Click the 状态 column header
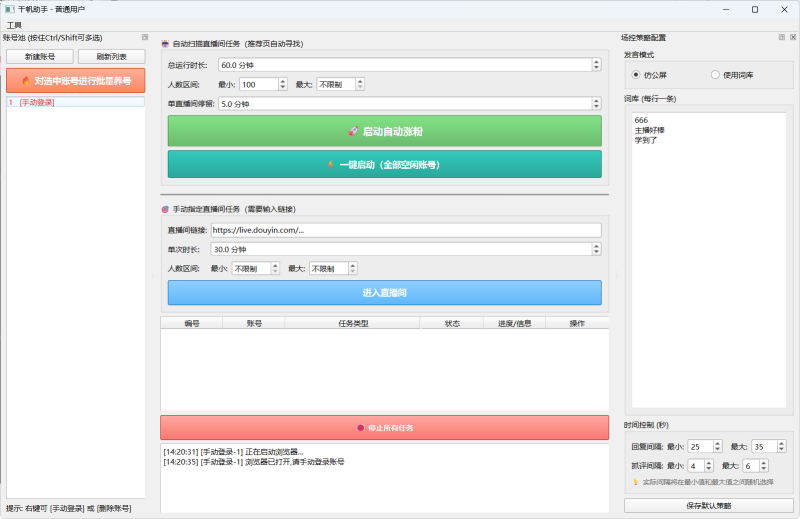The height and width of the screenshot is (519, 800). coord(452,323)
